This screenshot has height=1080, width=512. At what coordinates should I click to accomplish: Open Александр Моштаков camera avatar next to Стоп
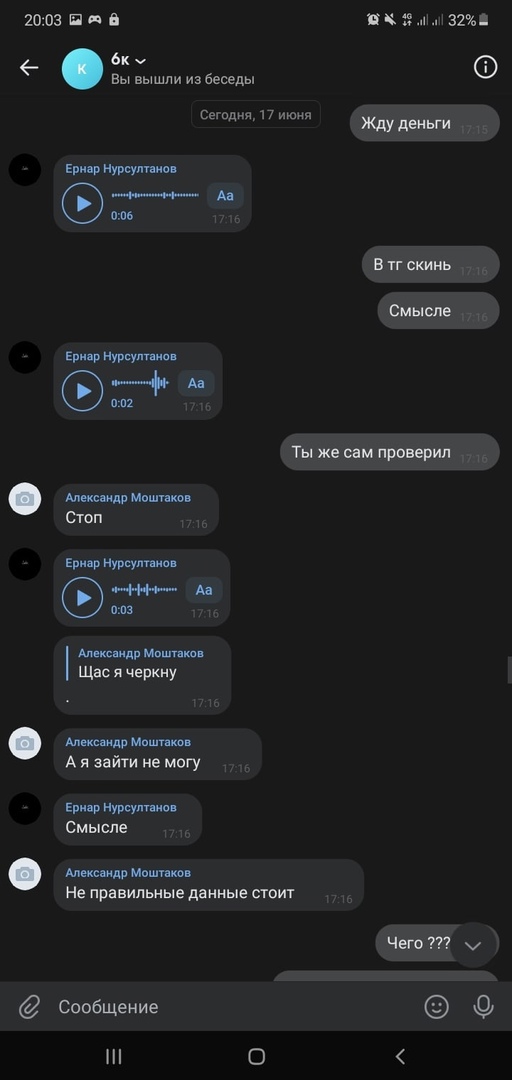point(25,499)
